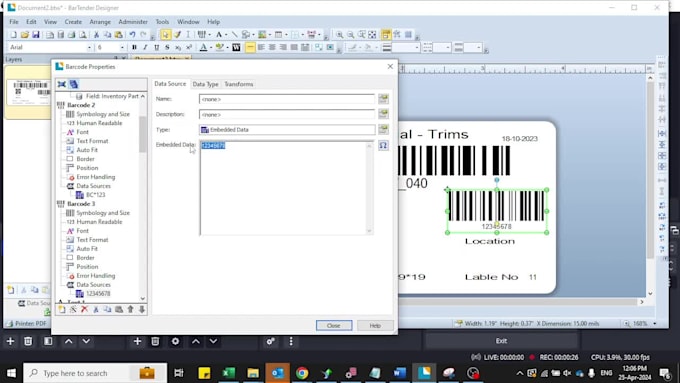Click the Undo arrow icon
680x383 pixels.
click(x=132, y=35)
